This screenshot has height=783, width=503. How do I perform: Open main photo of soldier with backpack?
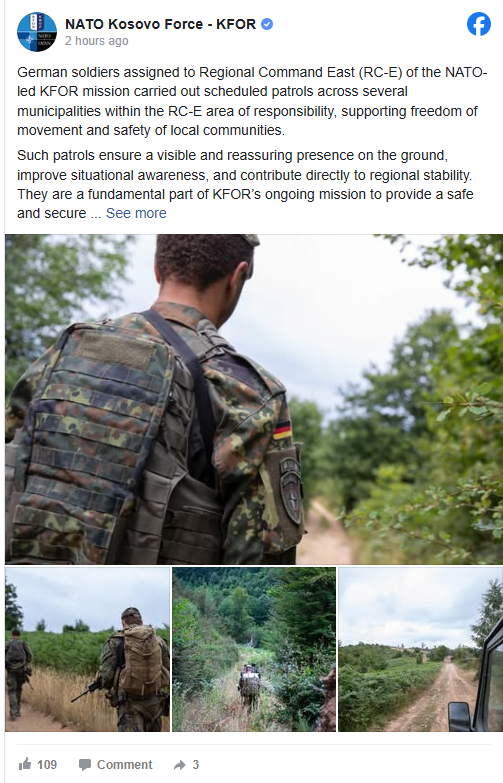(x=254, y=399)
